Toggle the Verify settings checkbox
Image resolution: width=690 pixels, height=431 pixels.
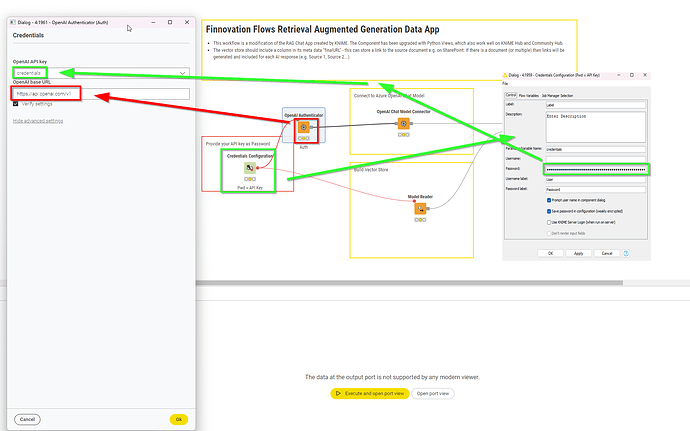click(x=15, y=104)
